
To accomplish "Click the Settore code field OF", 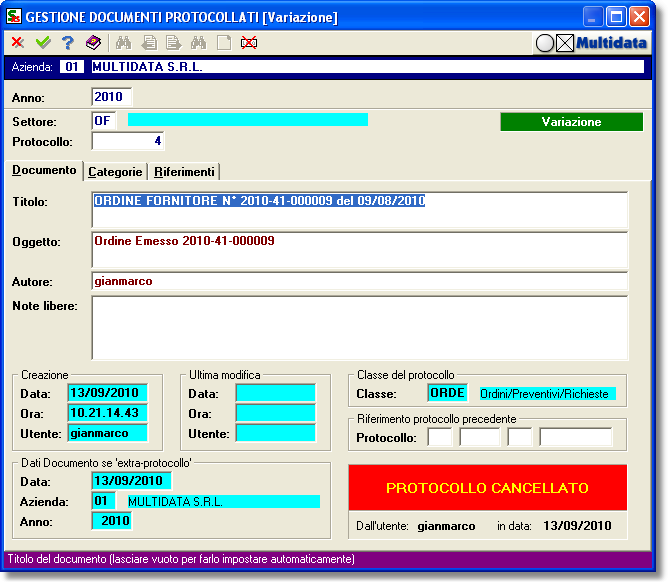I will click(104, 121).
